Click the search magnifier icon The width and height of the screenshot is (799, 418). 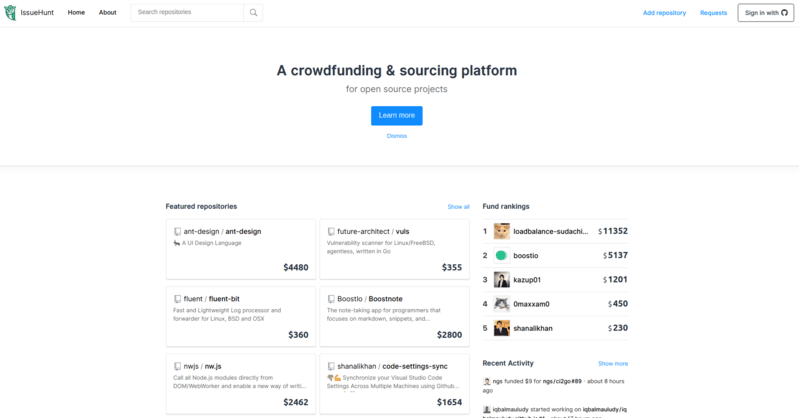point(254,13)
